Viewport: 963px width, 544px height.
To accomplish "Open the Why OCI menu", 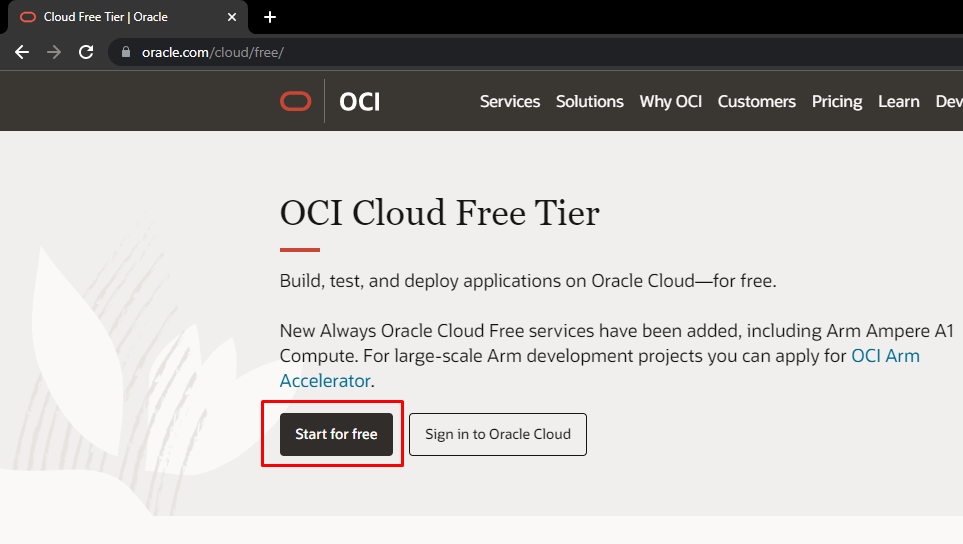I will pyautogui.click(x=671, y=101).
